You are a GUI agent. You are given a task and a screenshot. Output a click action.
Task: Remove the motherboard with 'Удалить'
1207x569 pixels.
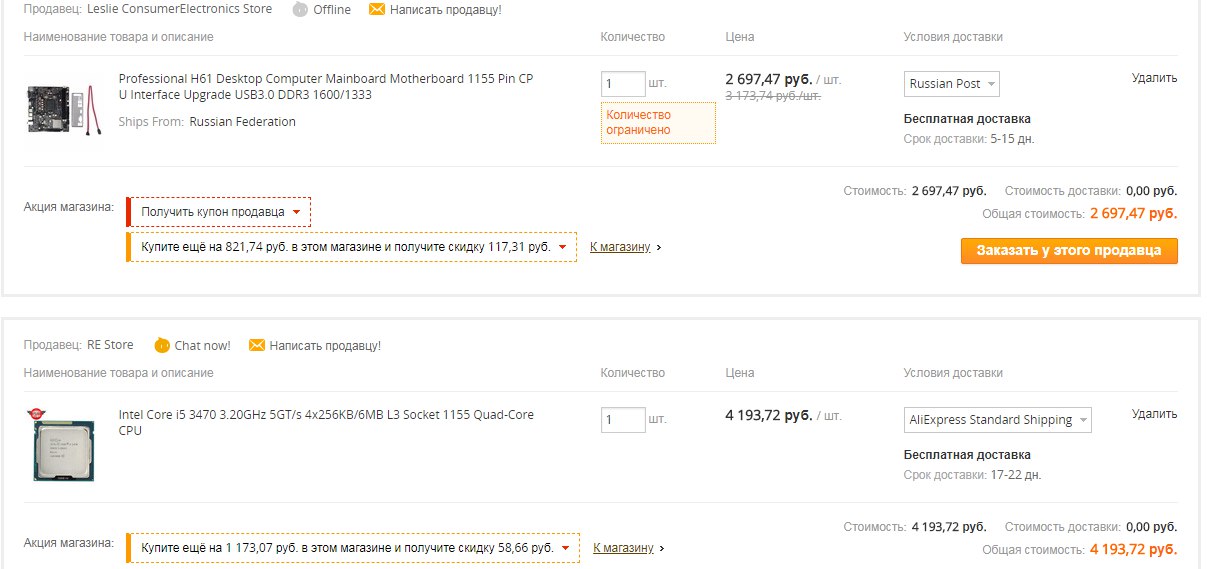pos(1154,78)
